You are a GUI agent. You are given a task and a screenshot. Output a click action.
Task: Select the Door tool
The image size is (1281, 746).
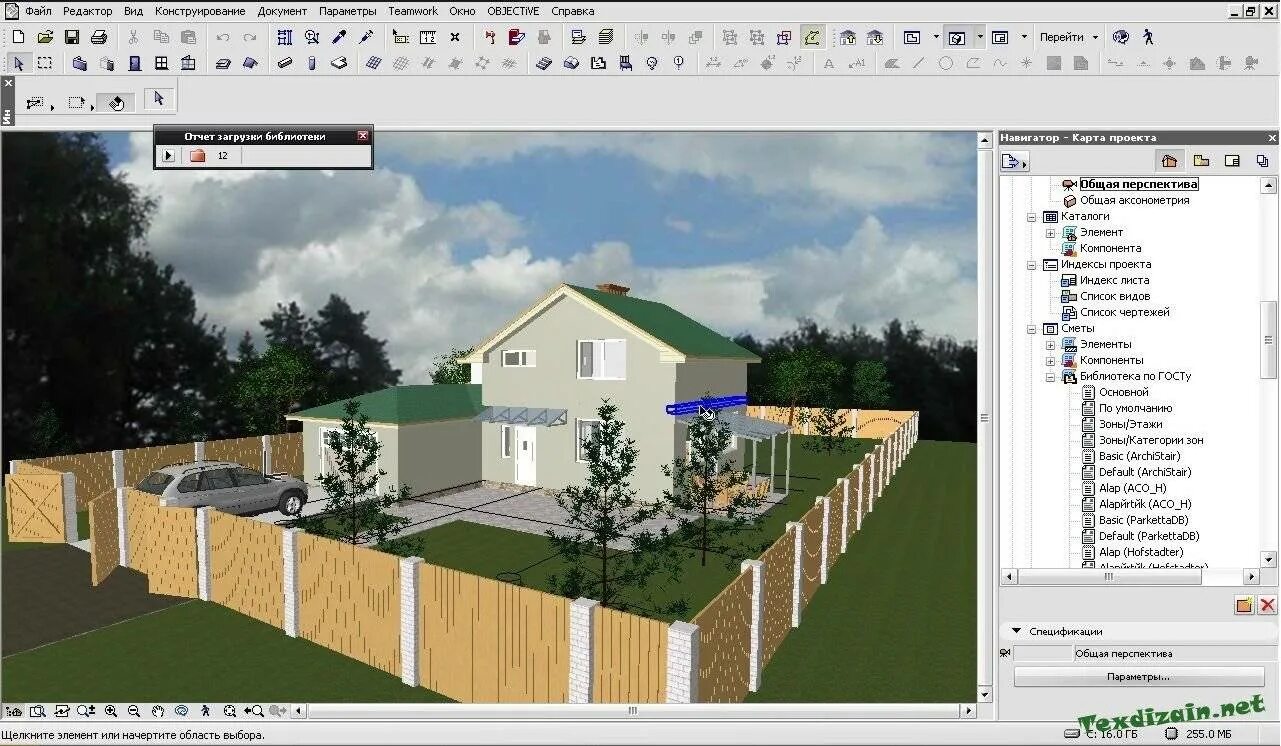point(134,63)
